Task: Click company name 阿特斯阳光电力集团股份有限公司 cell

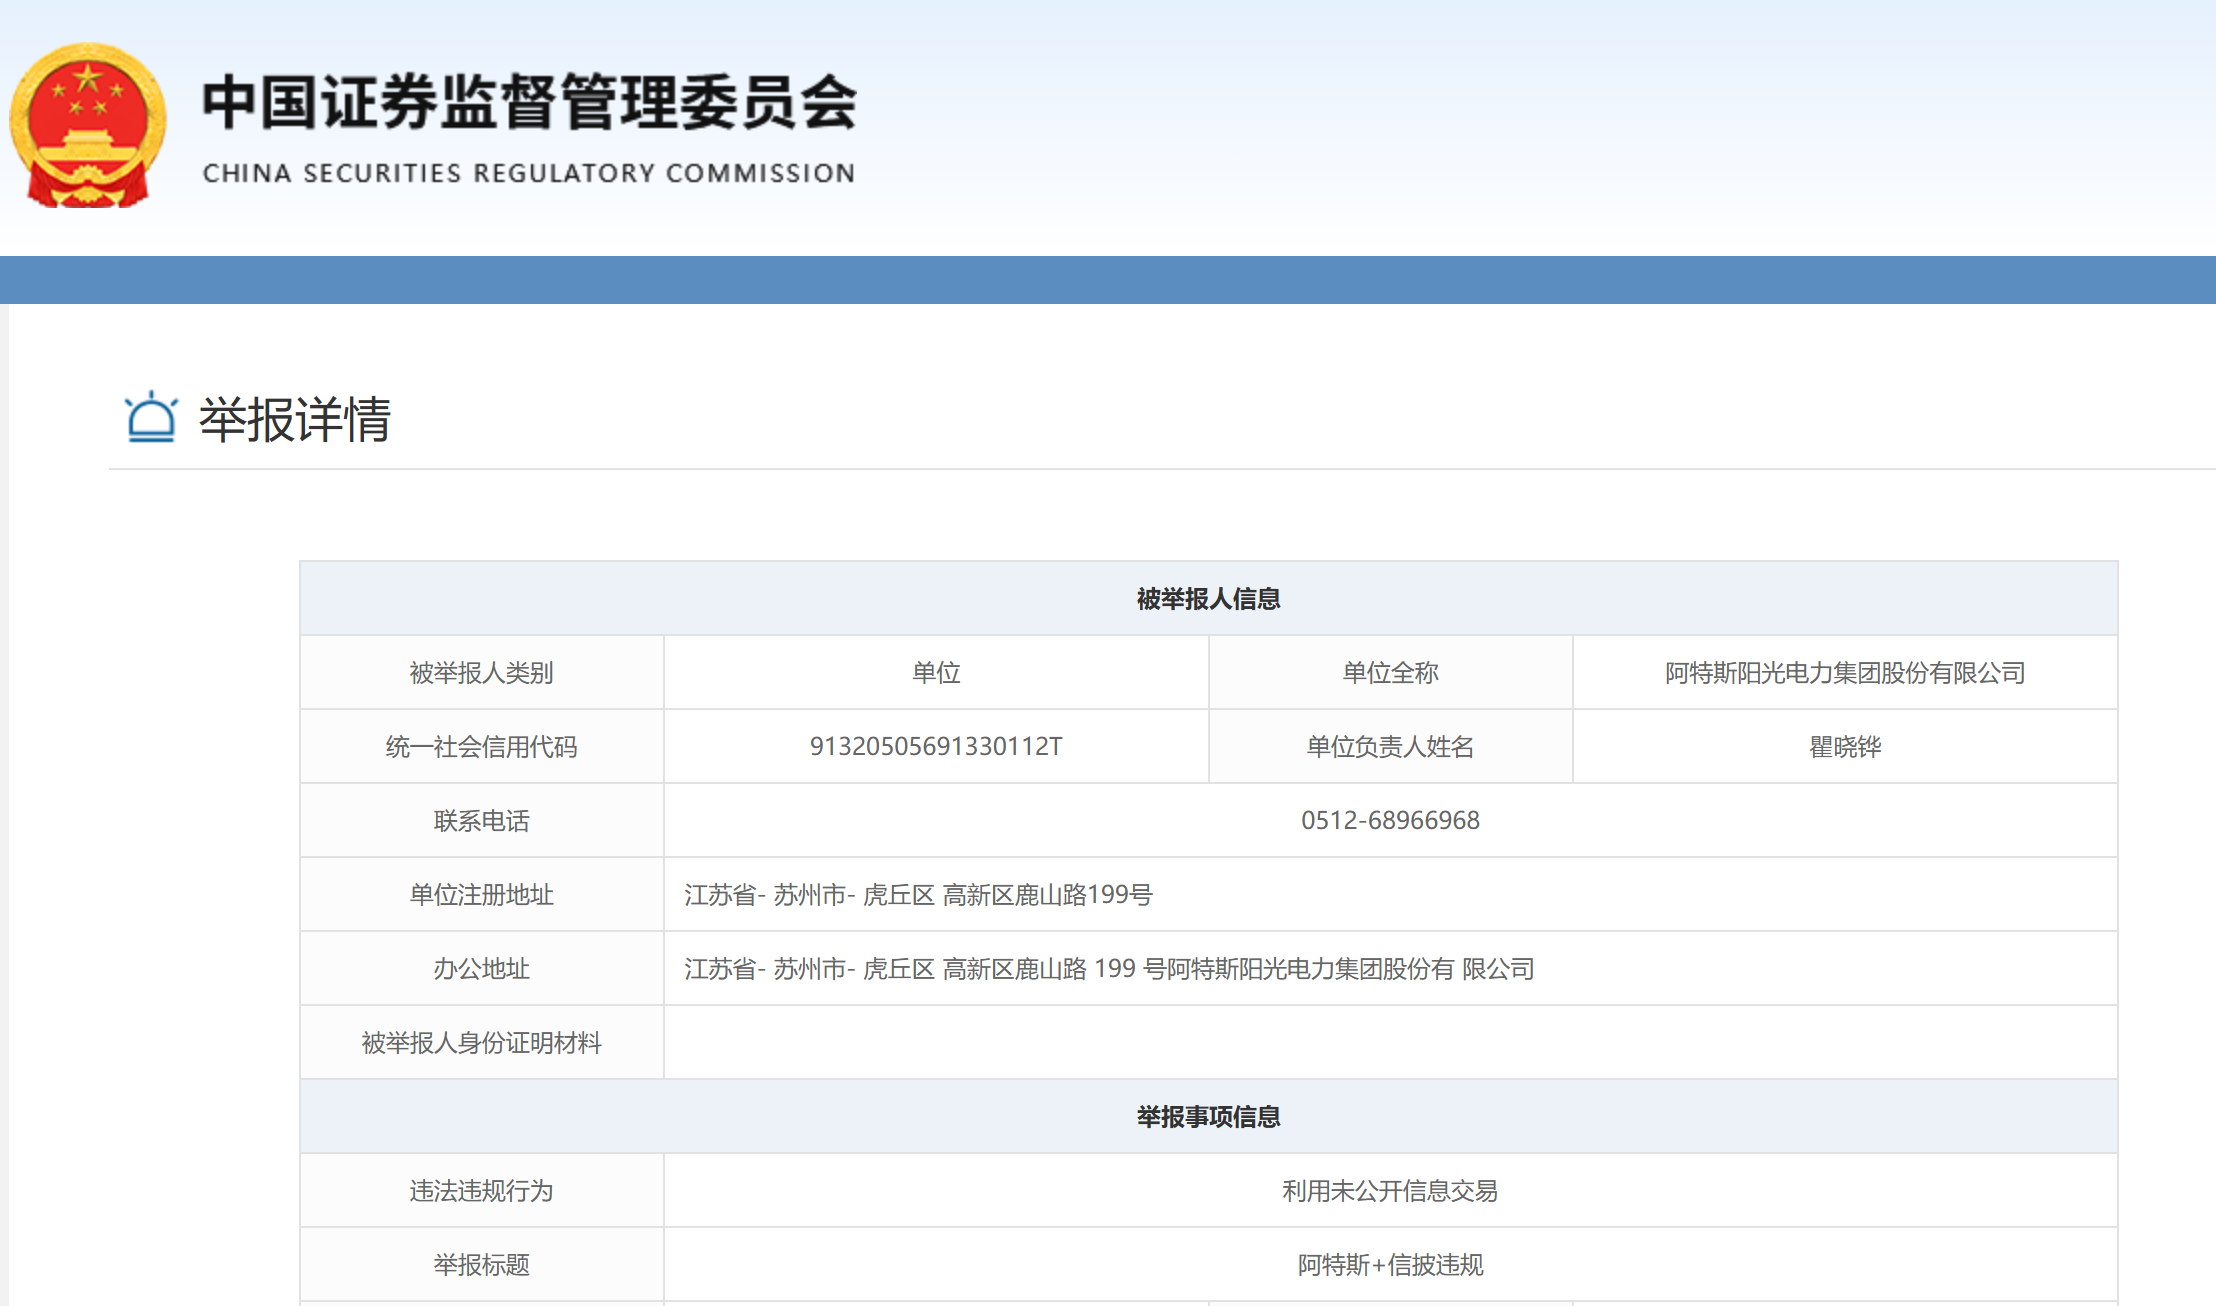Action: click(x=1844, y=673)
